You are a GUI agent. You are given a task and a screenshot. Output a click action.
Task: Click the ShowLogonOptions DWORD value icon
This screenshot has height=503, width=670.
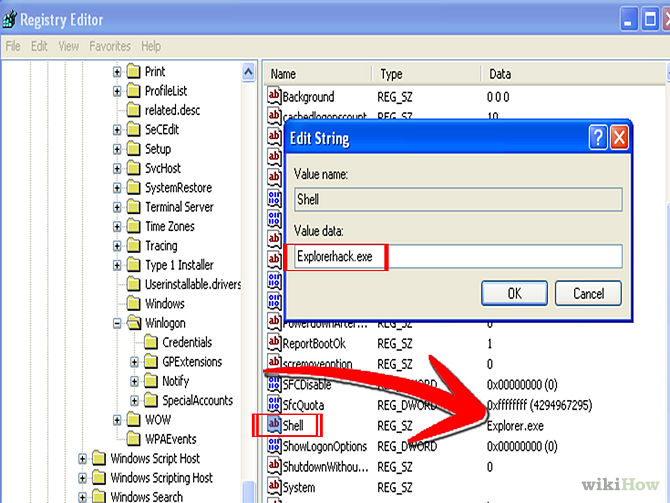click(274, 445)
